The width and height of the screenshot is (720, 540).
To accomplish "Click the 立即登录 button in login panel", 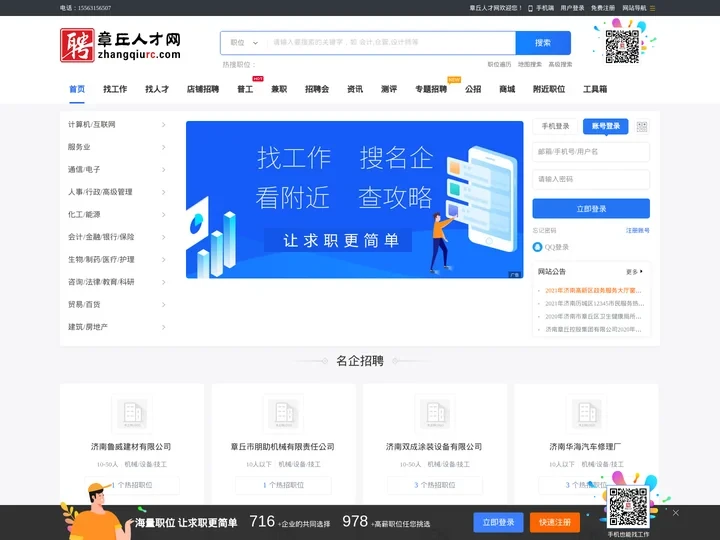I will click(591, 208).
